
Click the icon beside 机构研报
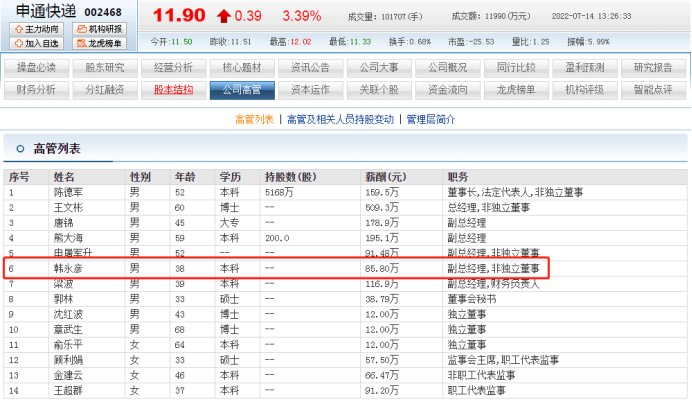pyautogui.click(x=82, y=29)
